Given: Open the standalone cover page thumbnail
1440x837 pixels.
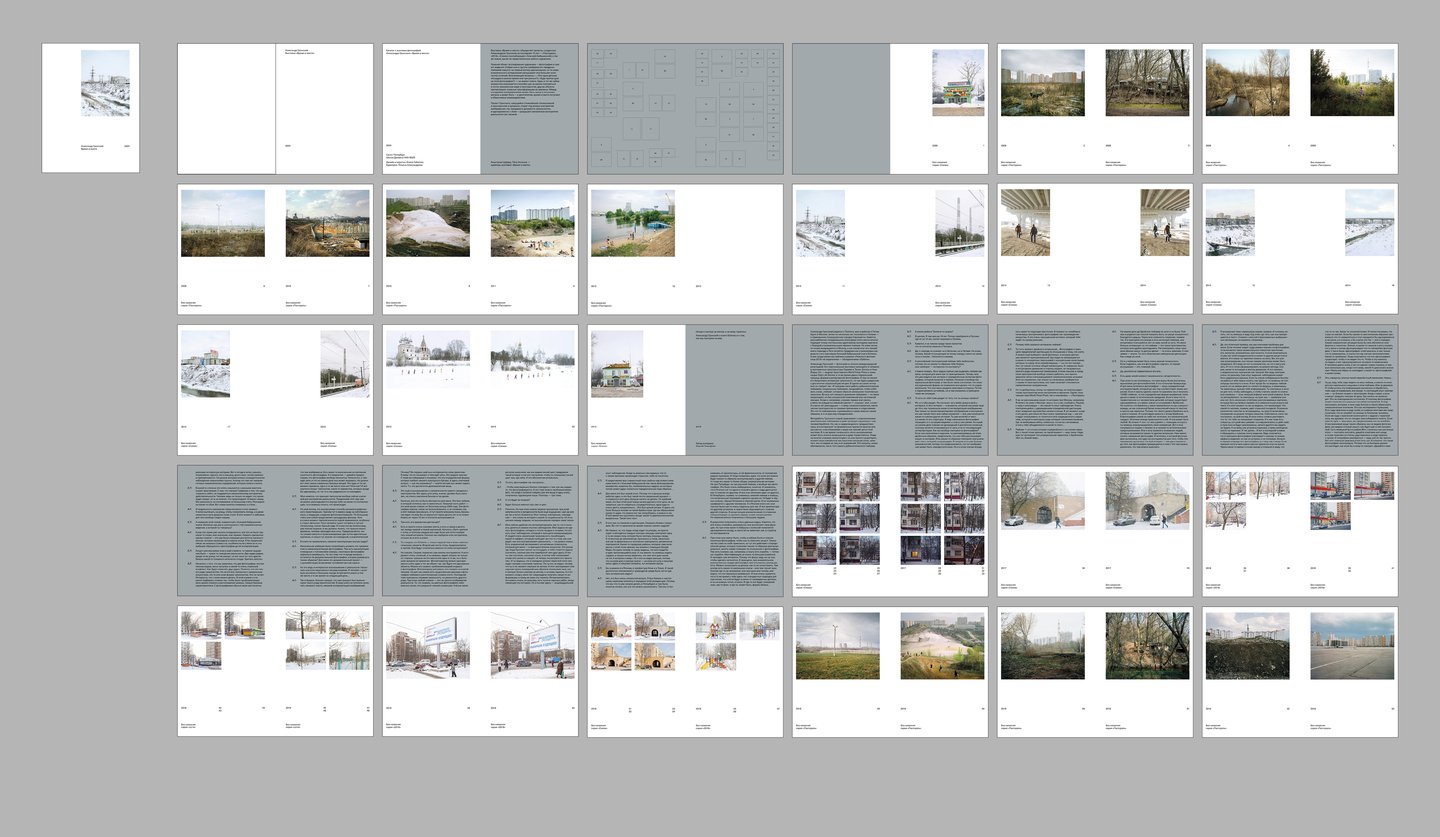Looking at the screenshot, I should click(91, 108).
